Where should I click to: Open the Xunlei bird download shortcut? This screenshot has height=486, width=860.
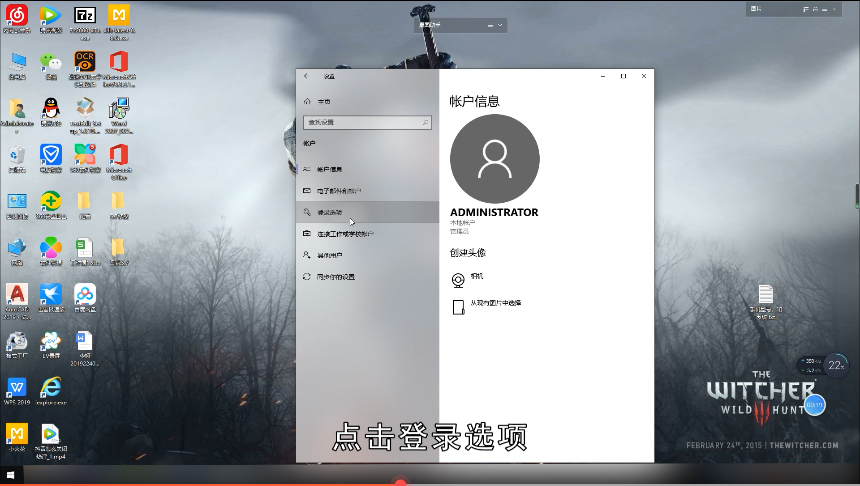pos(50,299)
